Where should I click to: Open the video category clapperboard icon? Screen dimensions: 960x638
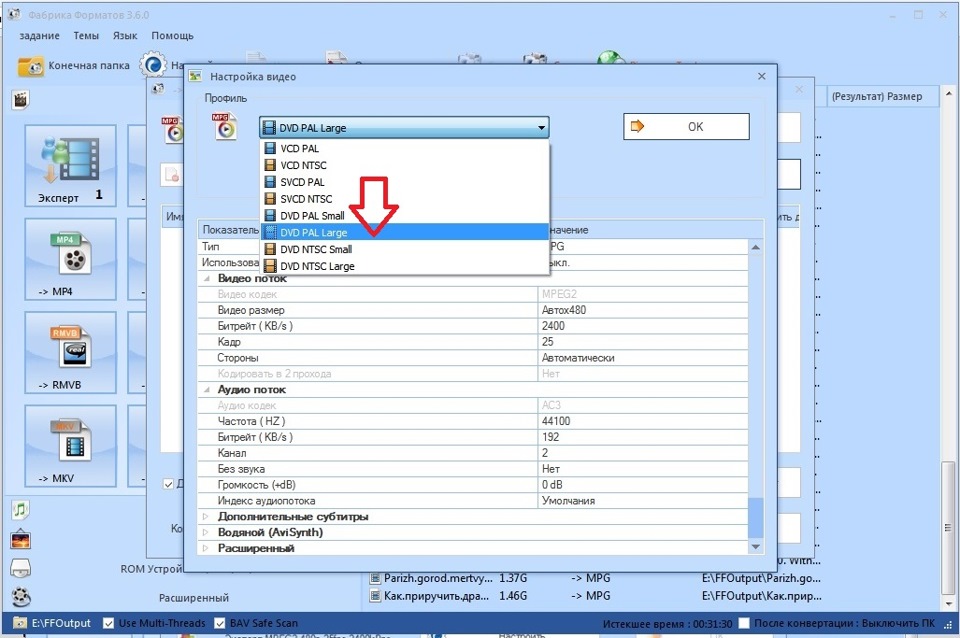tap(21, 100)
